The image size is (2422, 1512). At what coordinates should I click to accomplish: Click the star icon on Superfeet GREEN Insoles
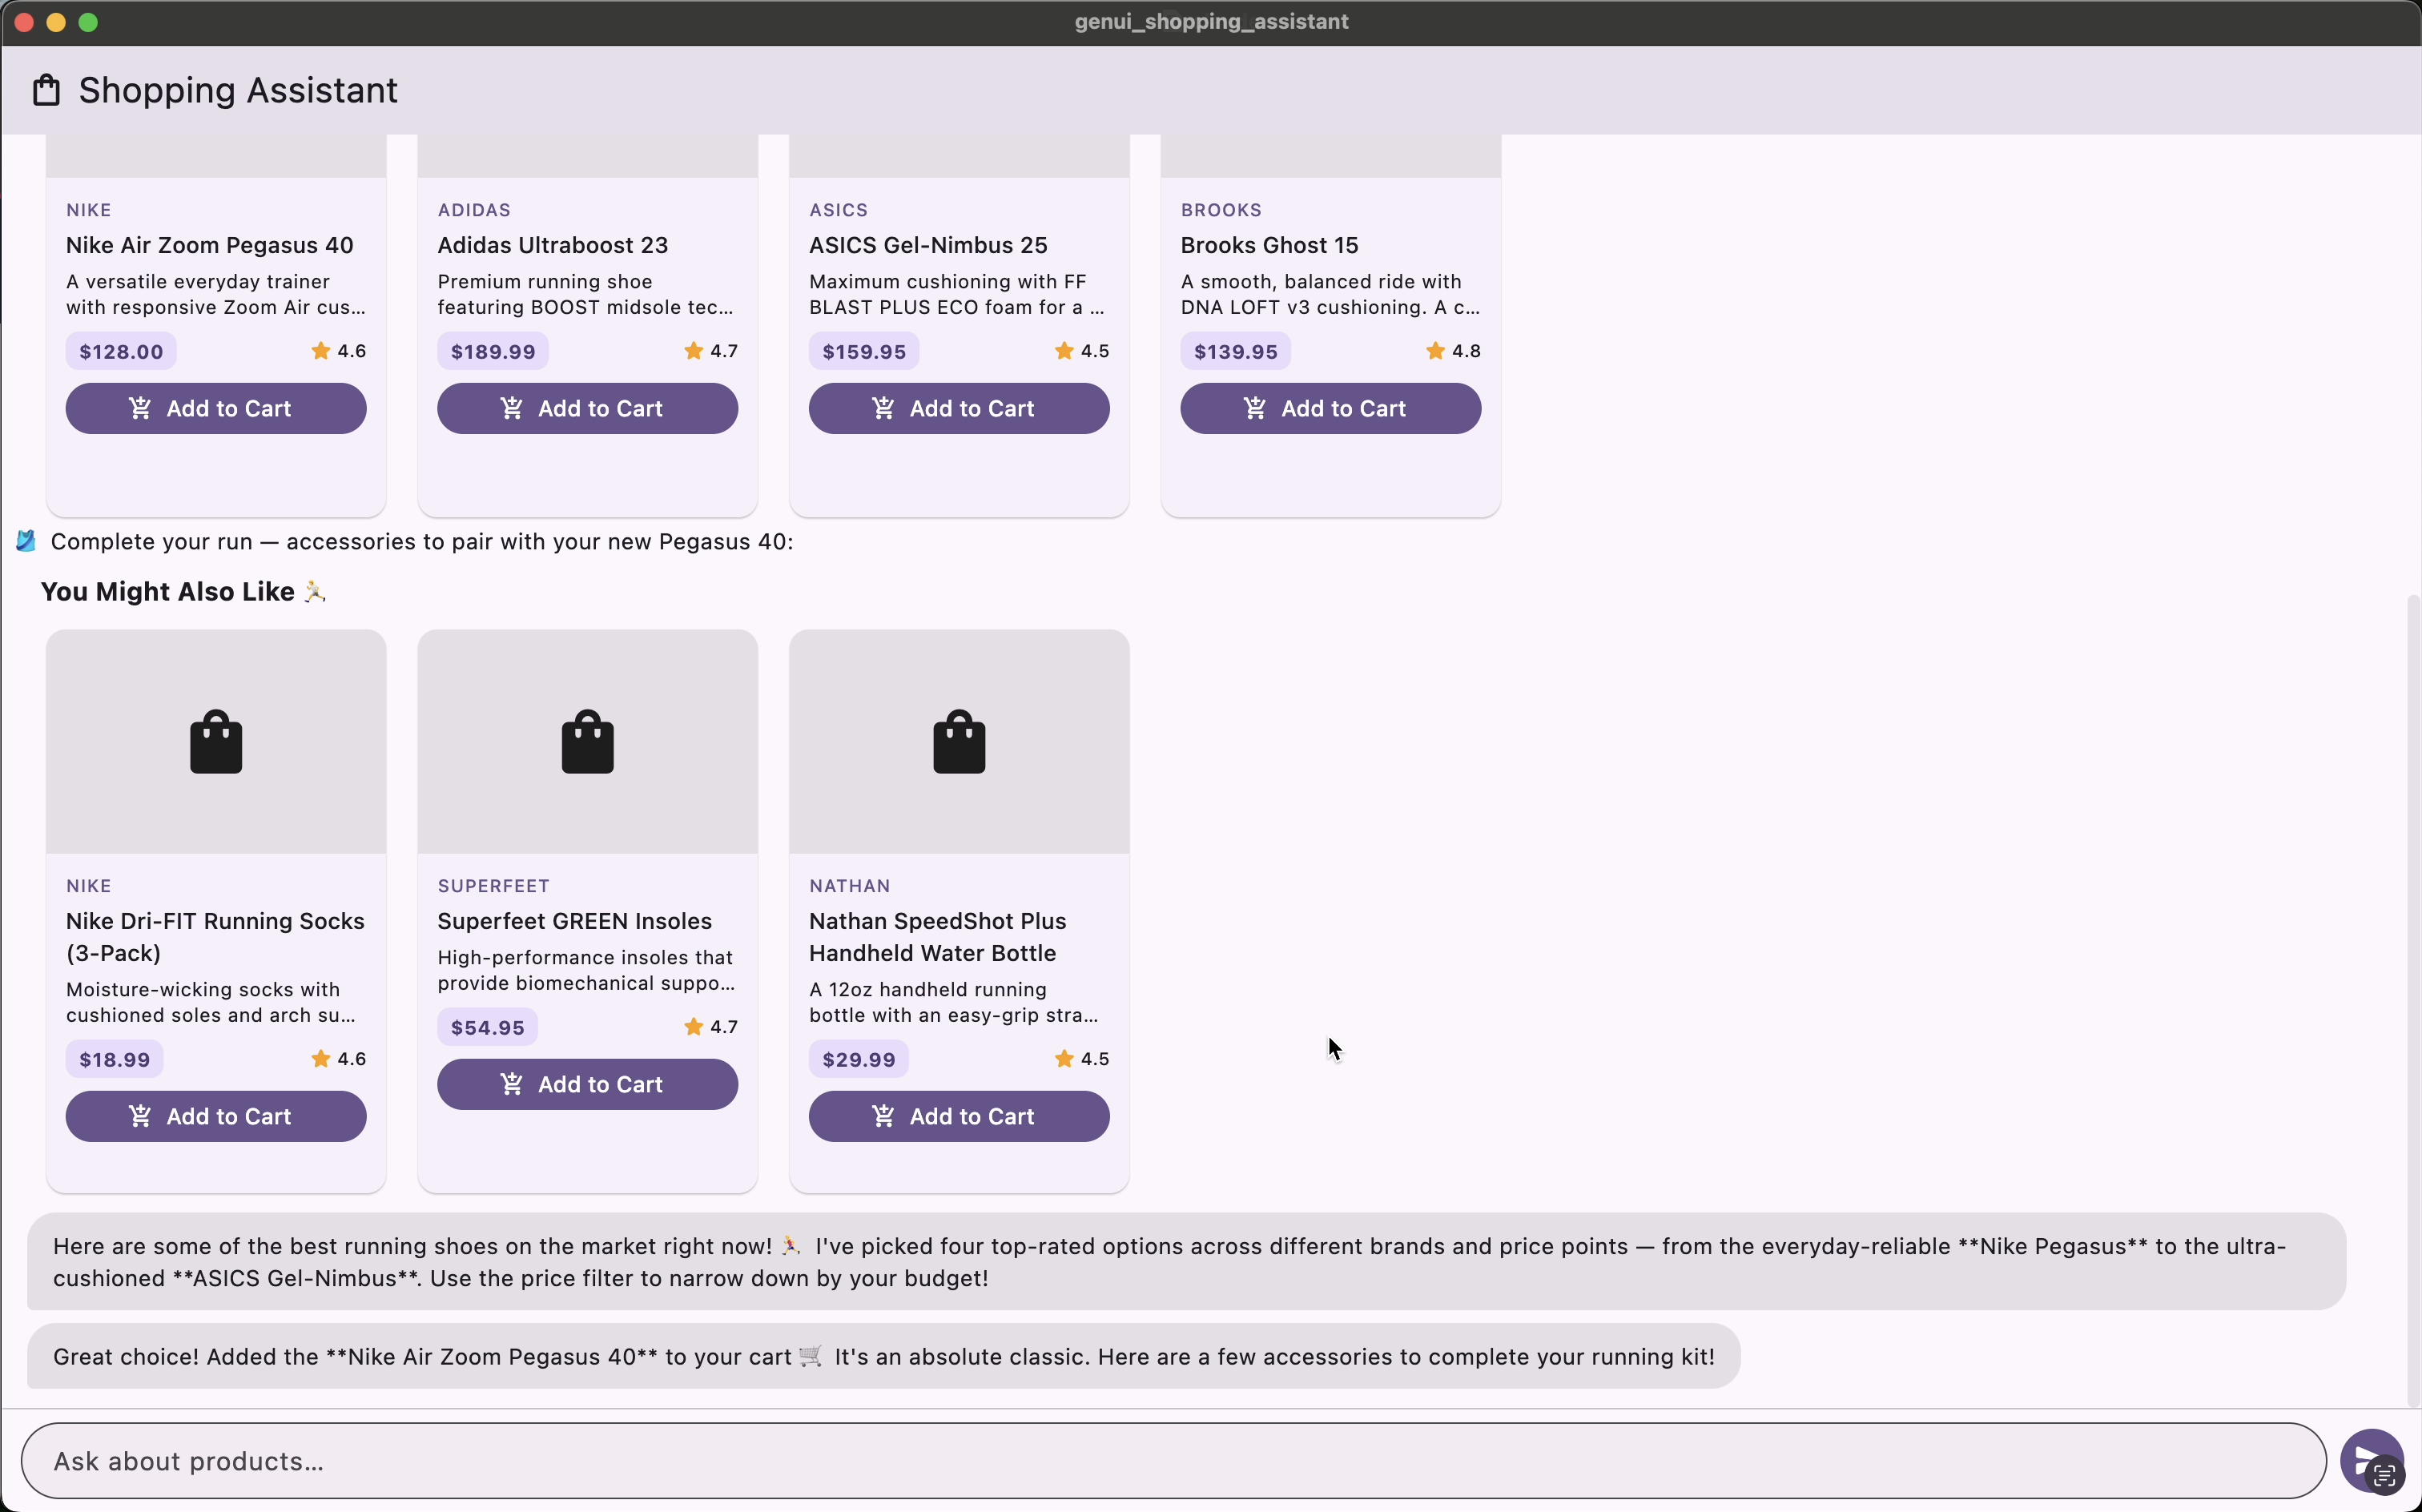(x=693, y=1027)
